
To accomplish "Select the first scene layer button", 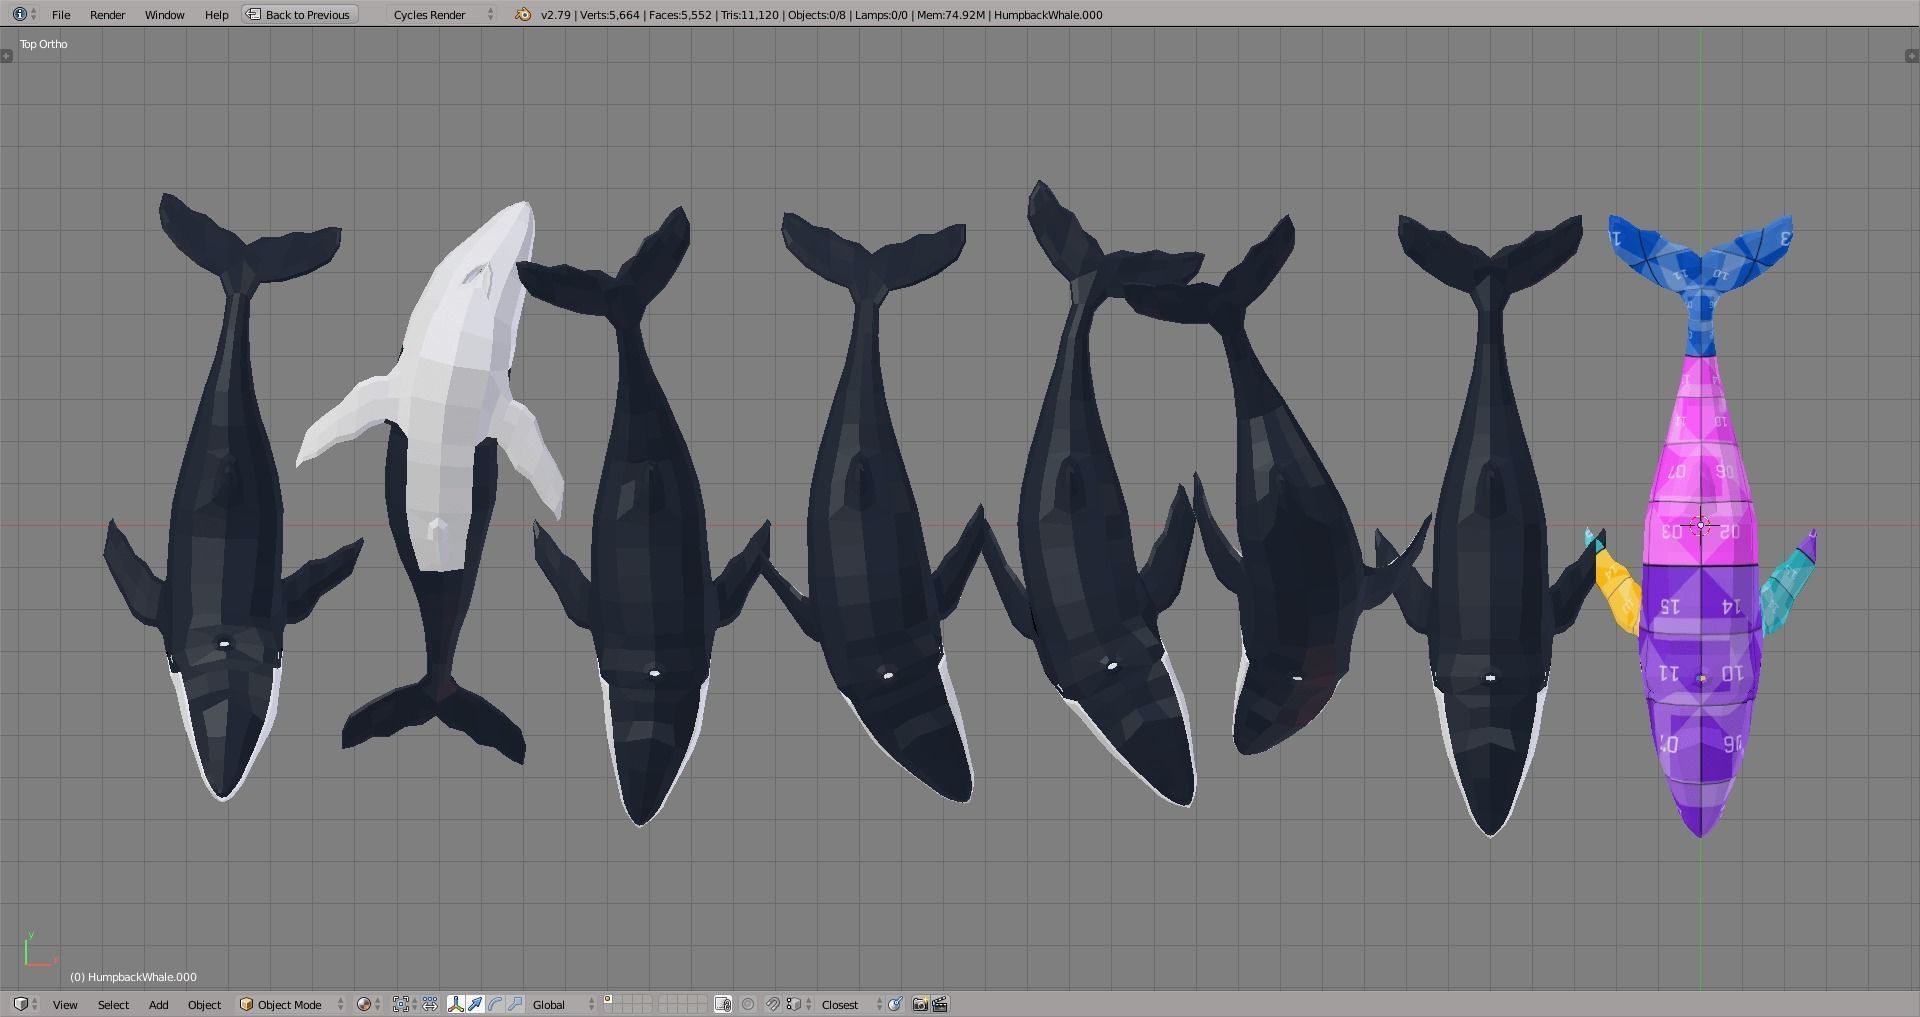I will coord(608,999).
